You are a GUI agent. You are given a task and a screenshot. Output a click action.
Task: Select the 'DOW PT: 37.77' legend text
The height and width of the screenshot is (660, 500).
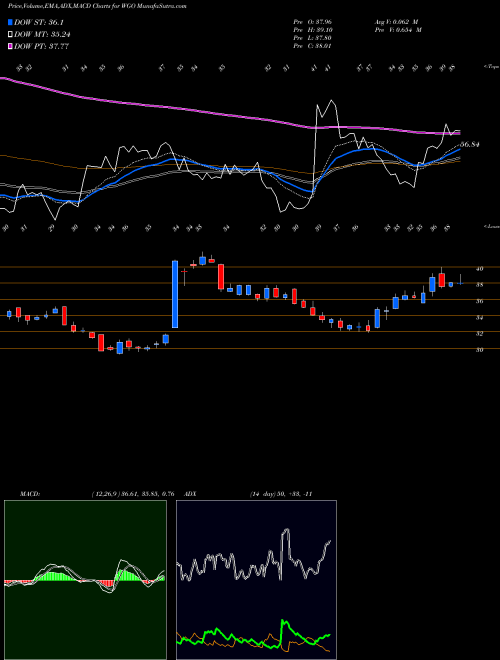41,46
